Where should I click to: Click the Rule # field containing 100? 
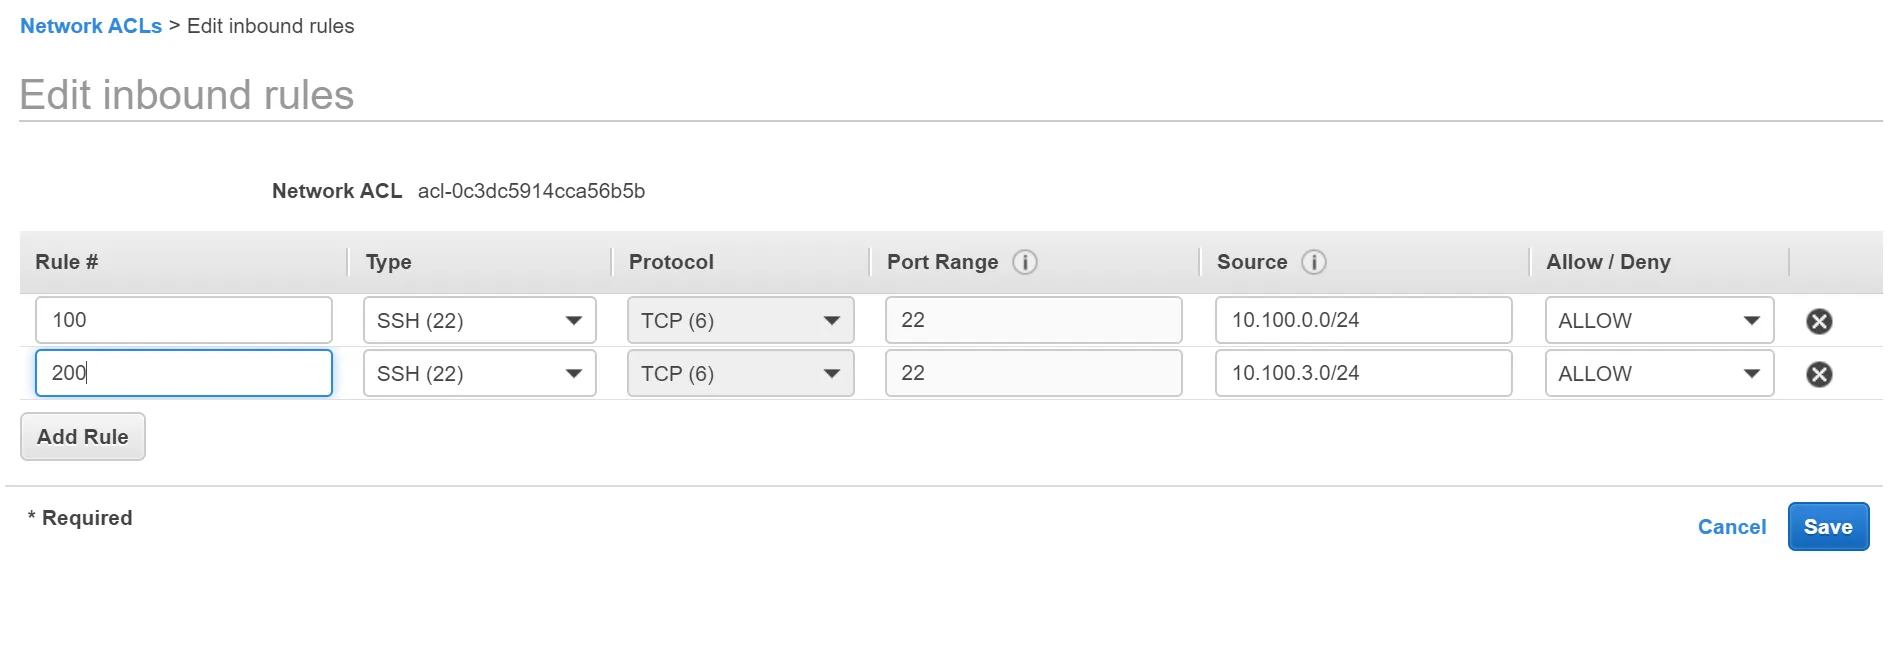[184, 320]
